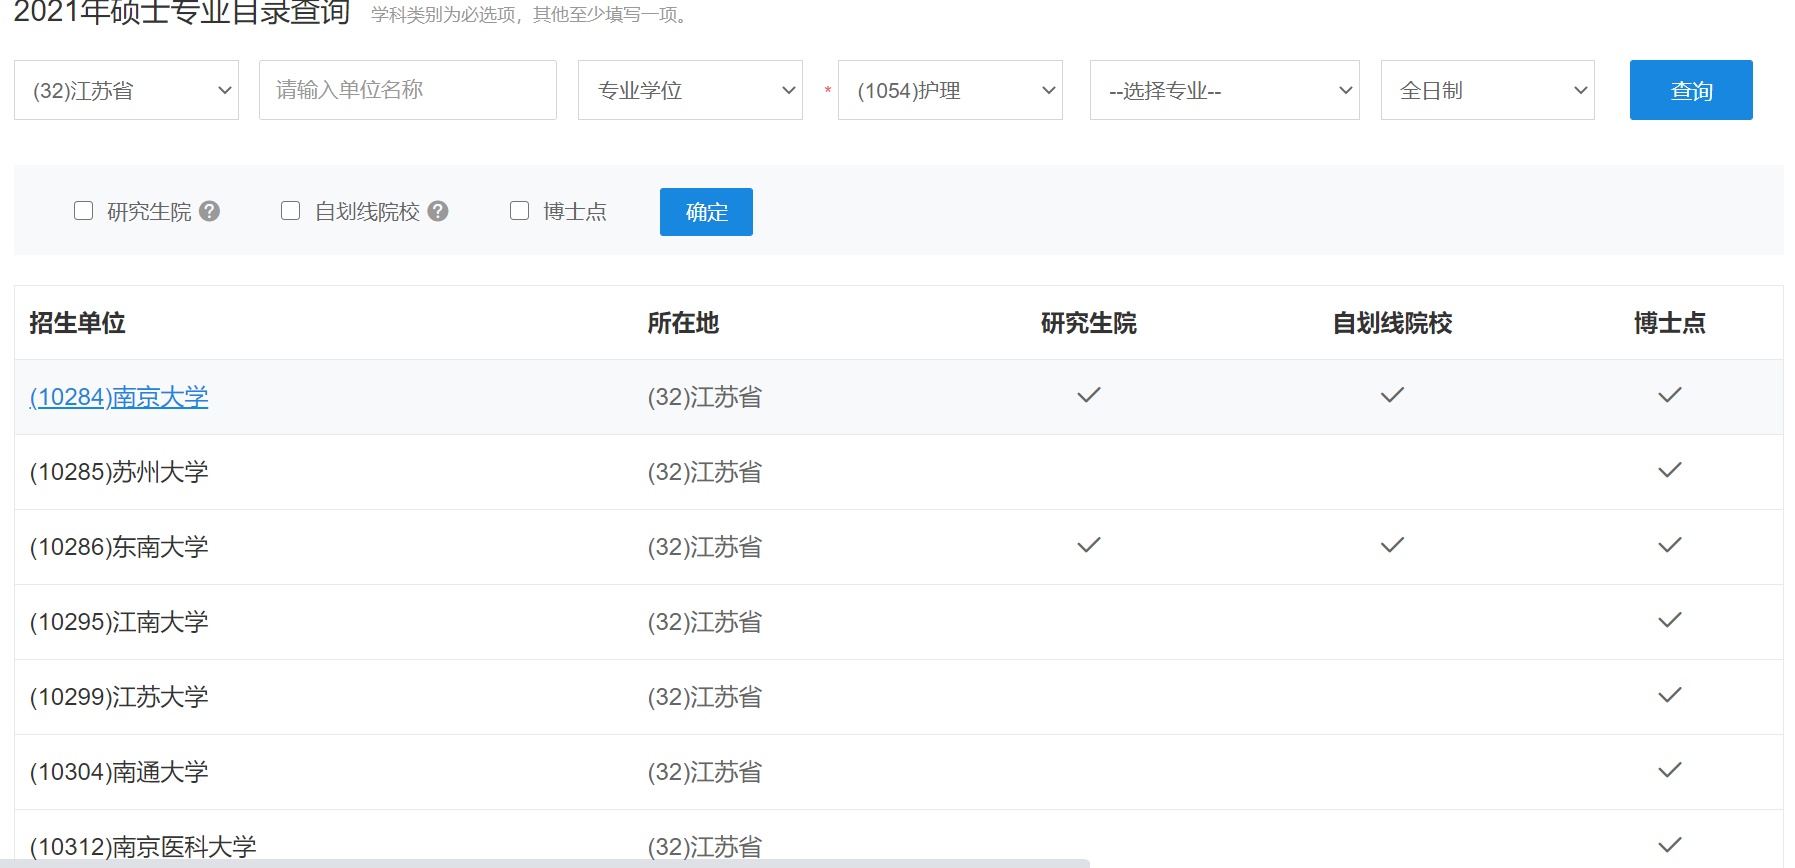1795x868 pixels.
Task: Check the 博士点 filter box
Action: [520, 211]
